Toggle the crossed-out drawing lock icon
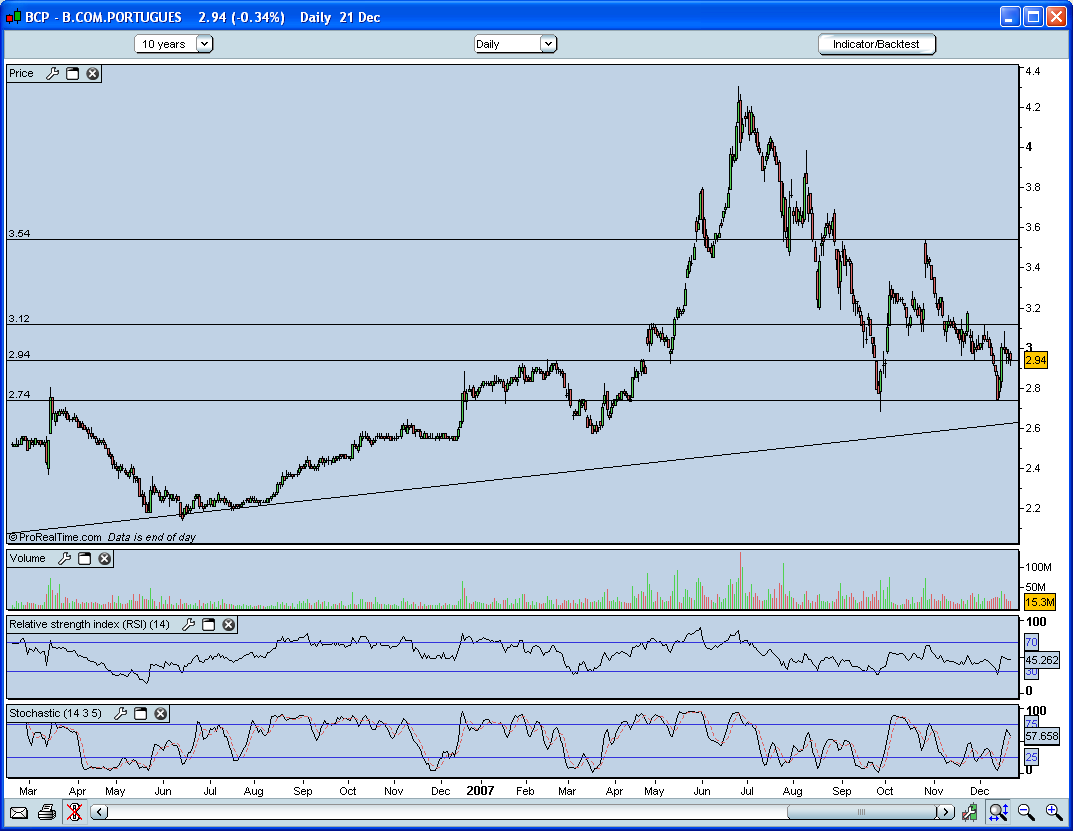Viewport: 1073px width, 831px height. click(x=74, y=813)
